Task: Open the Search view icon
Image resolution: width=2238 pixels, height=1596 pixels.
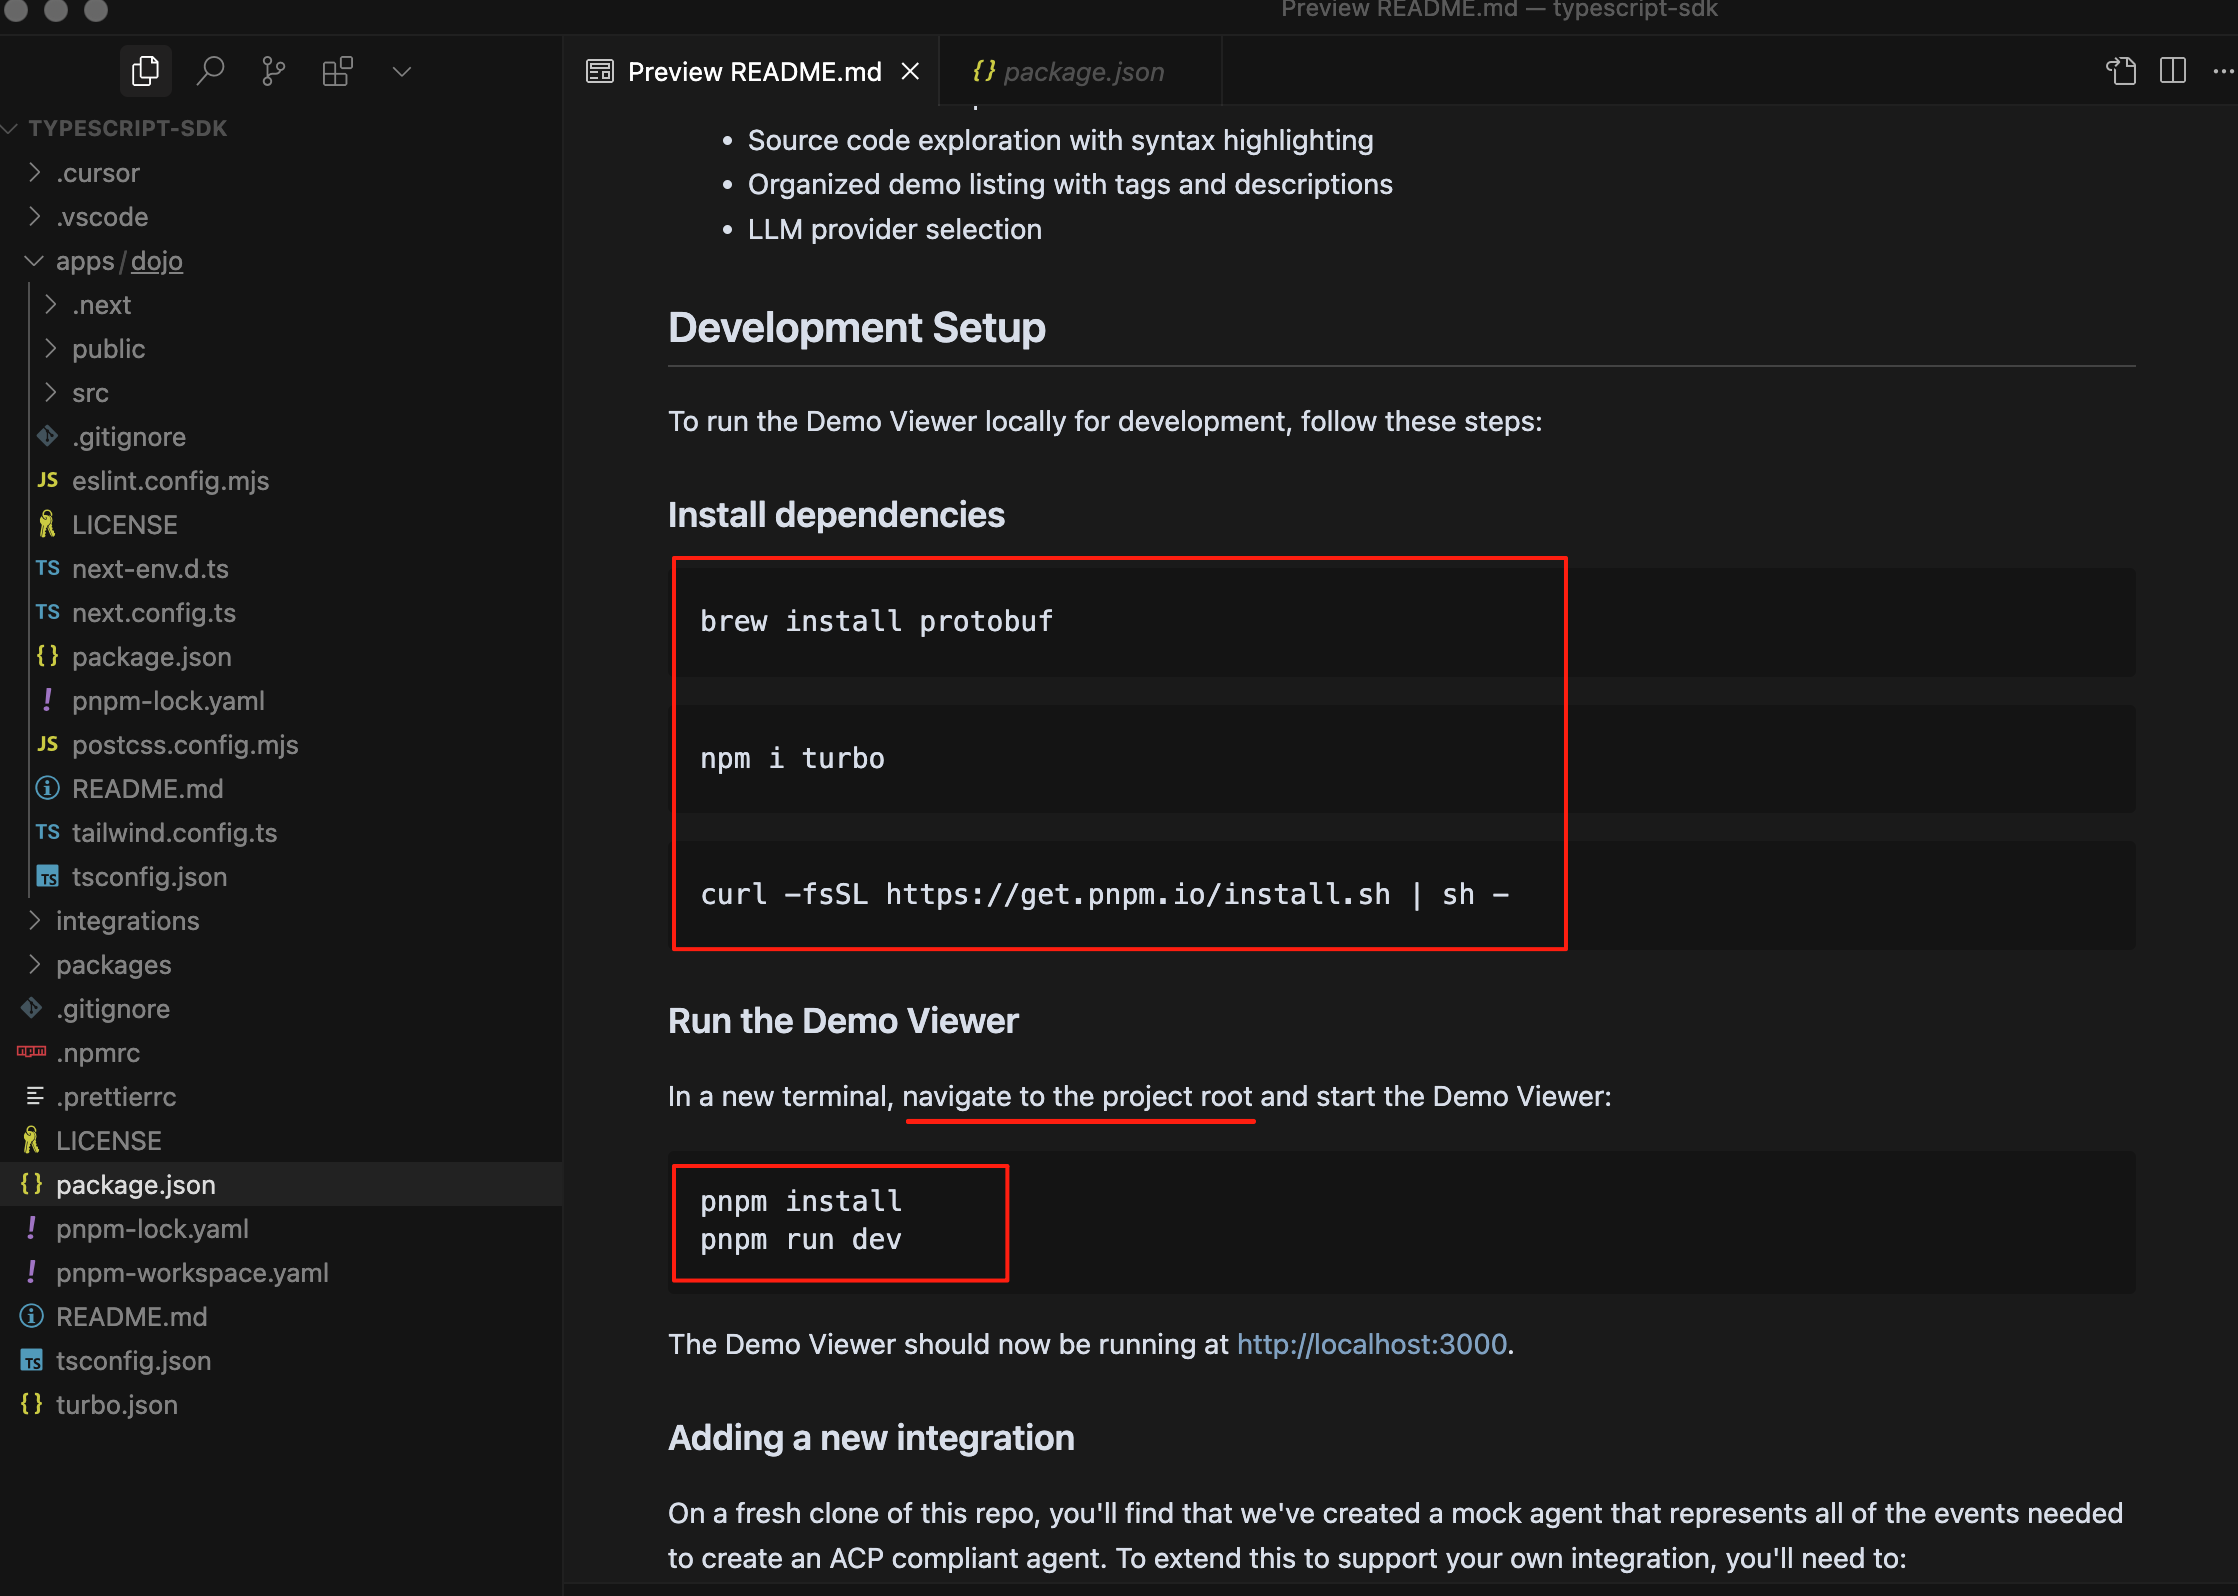Action: (210, 71)
